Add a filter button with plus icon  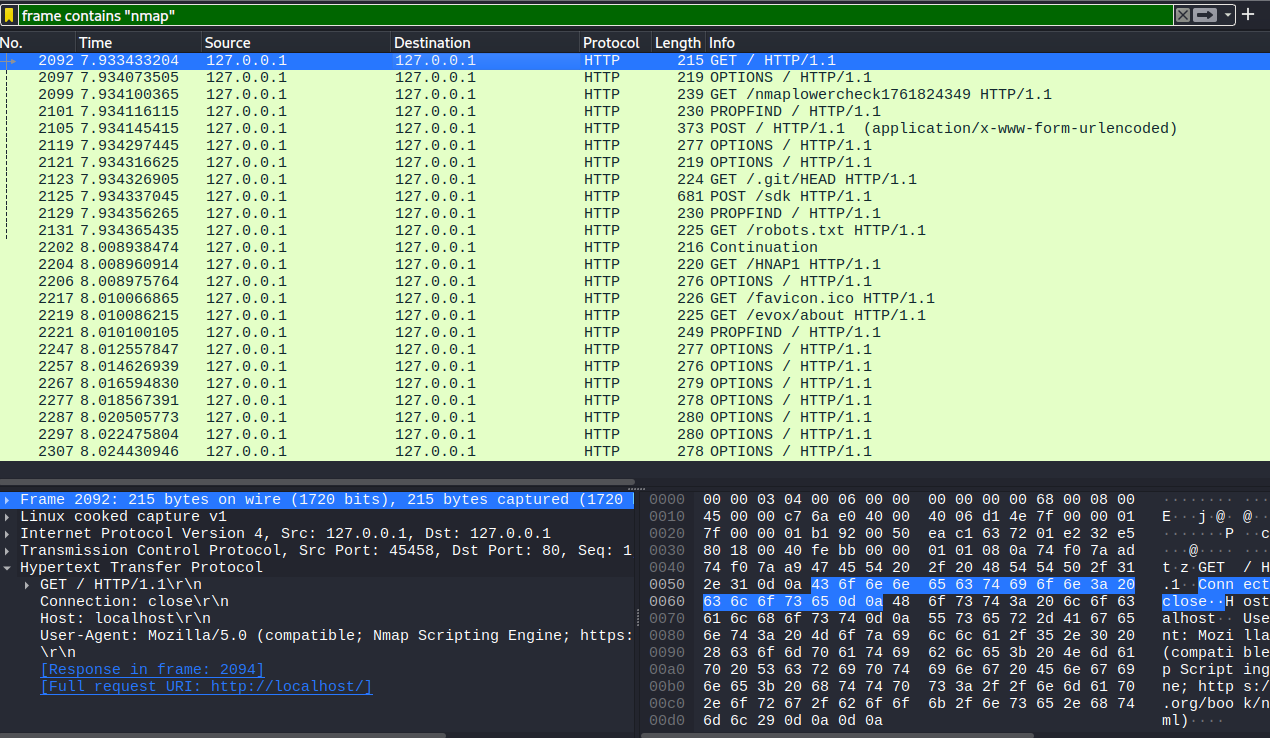point(1248,15)
